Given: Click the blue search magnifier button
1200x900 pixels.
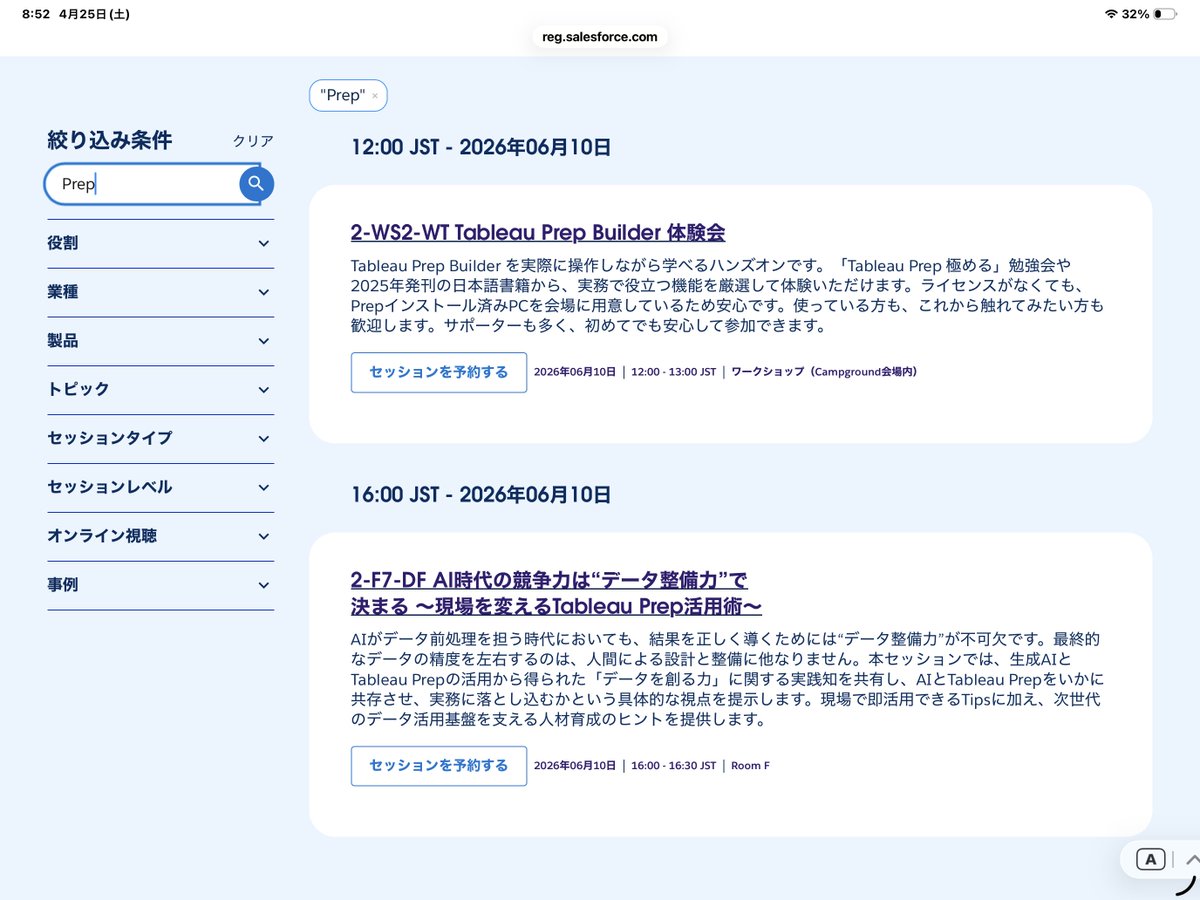Looking at the screenshot, I should [256, 183].
